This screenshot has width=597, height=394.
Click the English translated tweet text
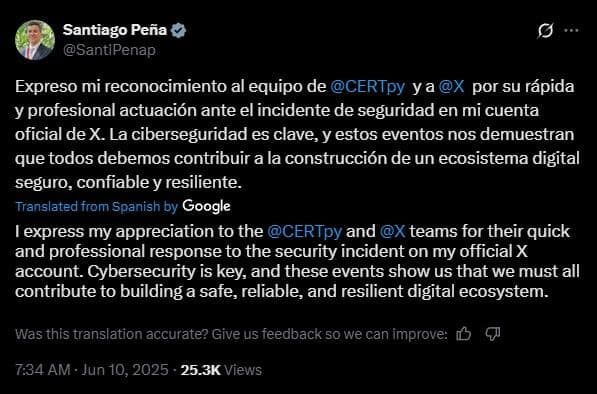(x=297, y=261)
